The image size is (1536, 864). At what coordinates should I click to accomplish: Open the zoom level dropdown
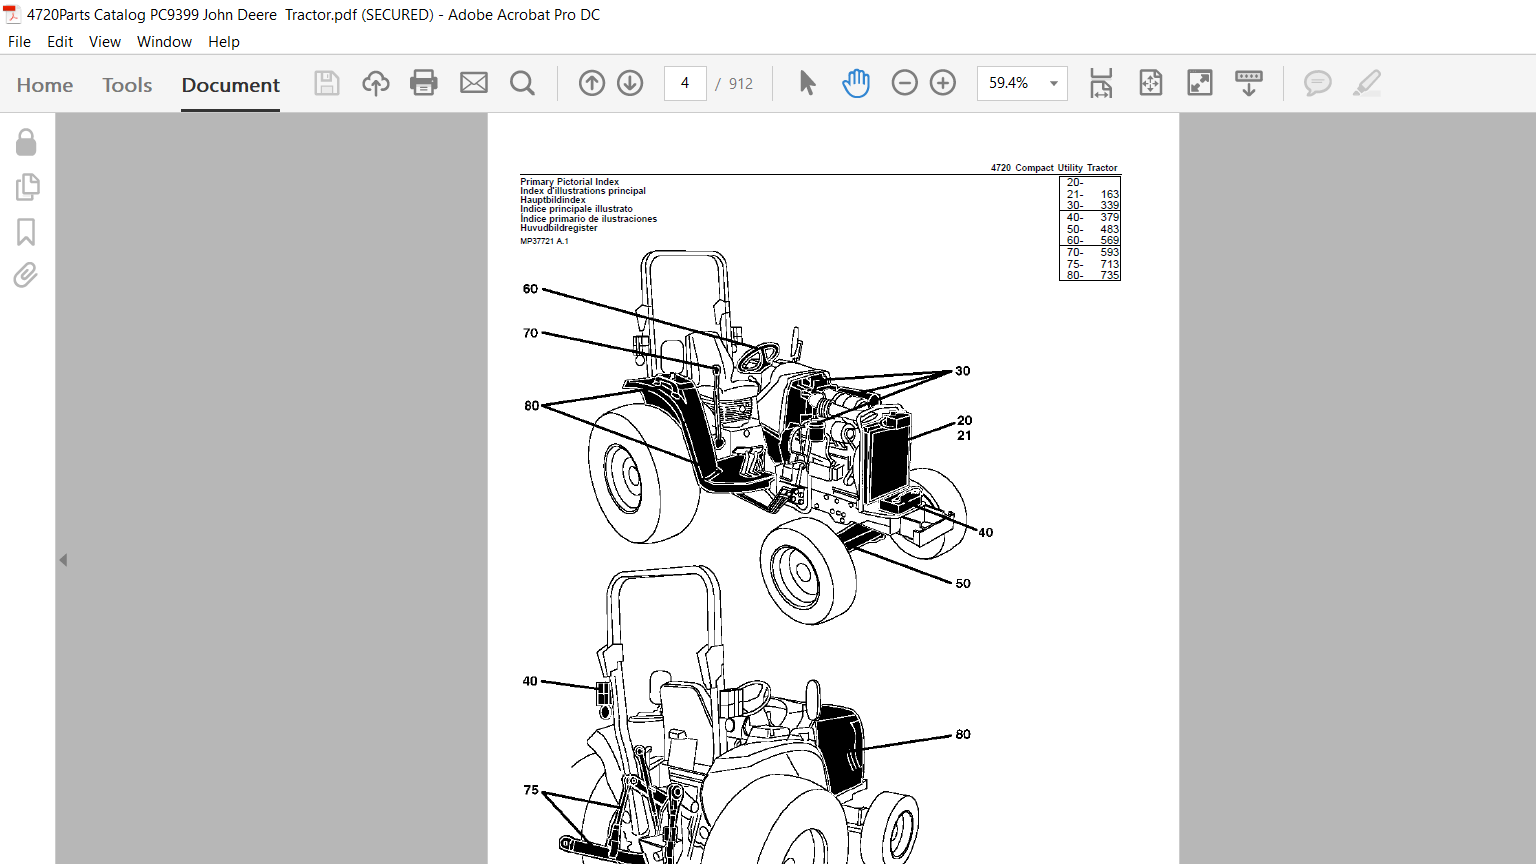(x=1054, y=84)
